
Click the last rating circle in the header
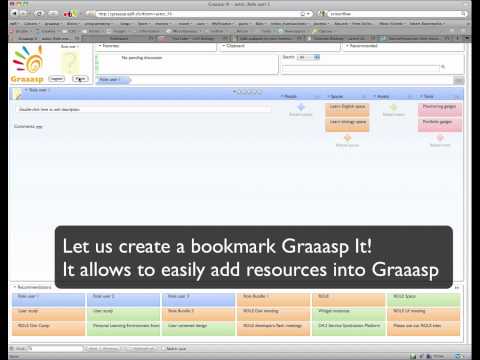coord(260,92)
